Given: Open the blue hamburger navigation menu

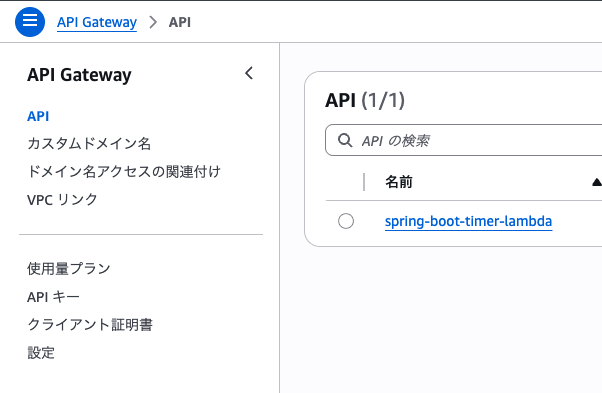Looking at the screenshot, I should pyautogui.click(x=30, y=22).
